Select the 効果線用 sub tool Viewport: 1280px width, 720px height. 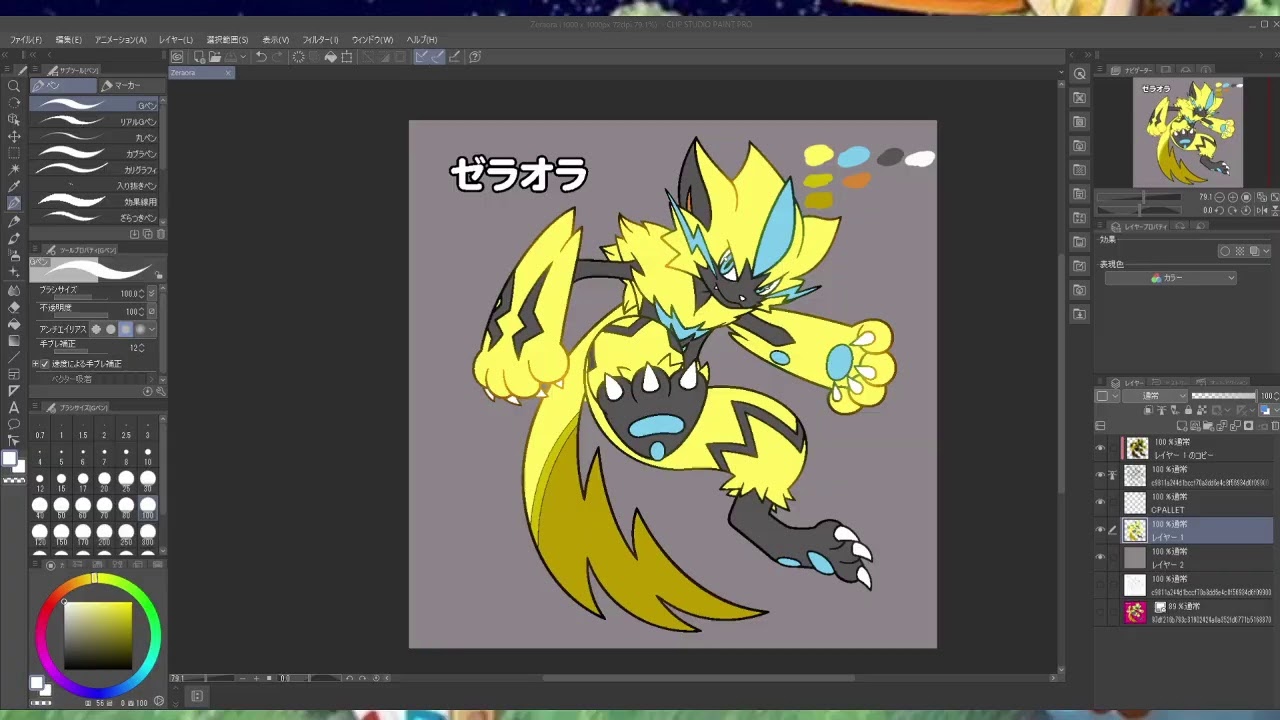[x=95, y=201]
